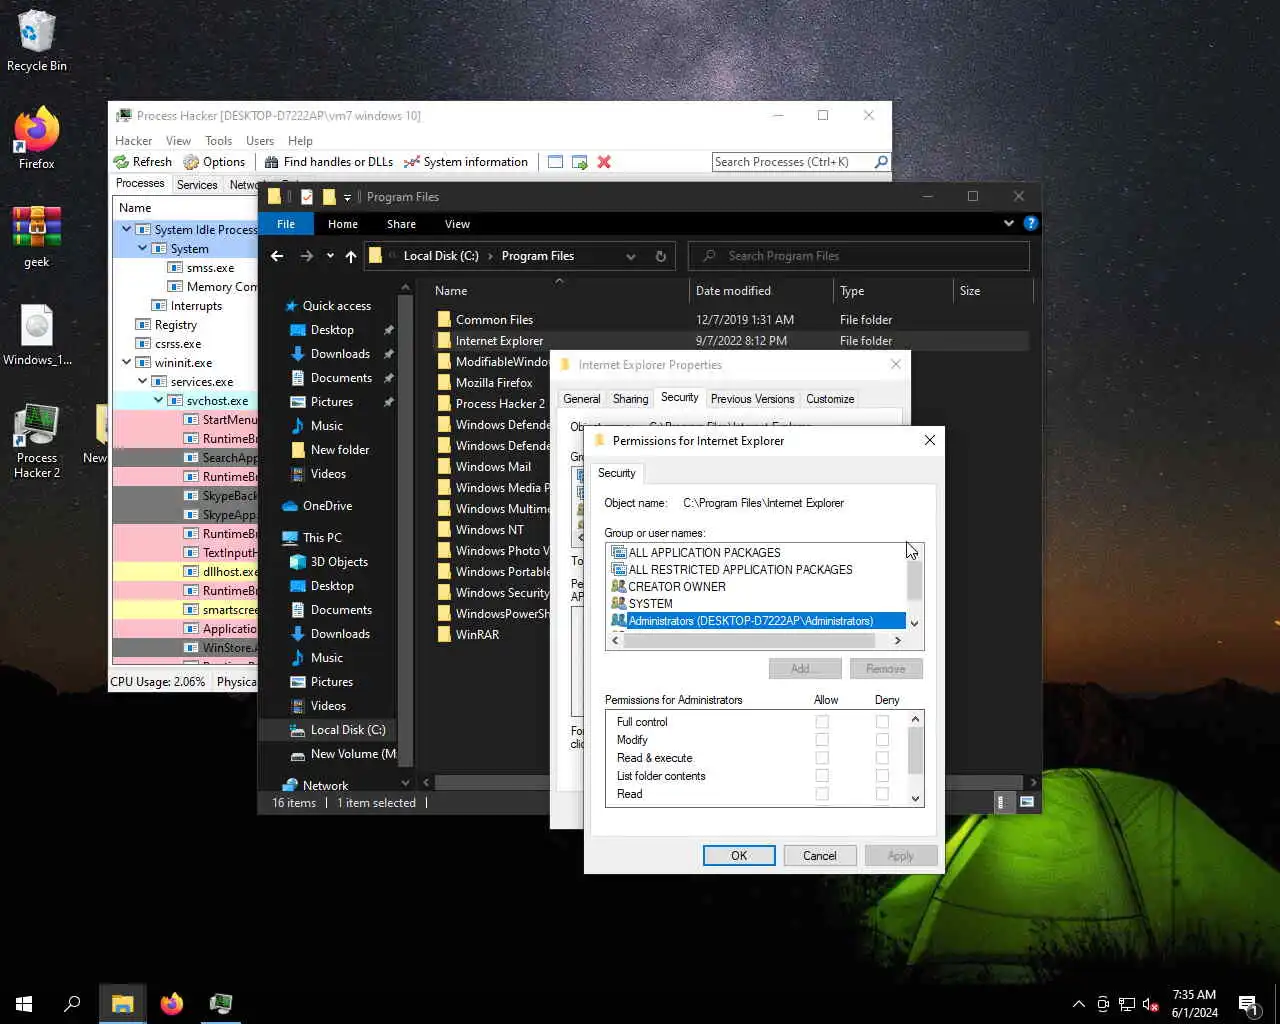Switch to large icons view in Explorer status bar

[x=1027, y=802]
